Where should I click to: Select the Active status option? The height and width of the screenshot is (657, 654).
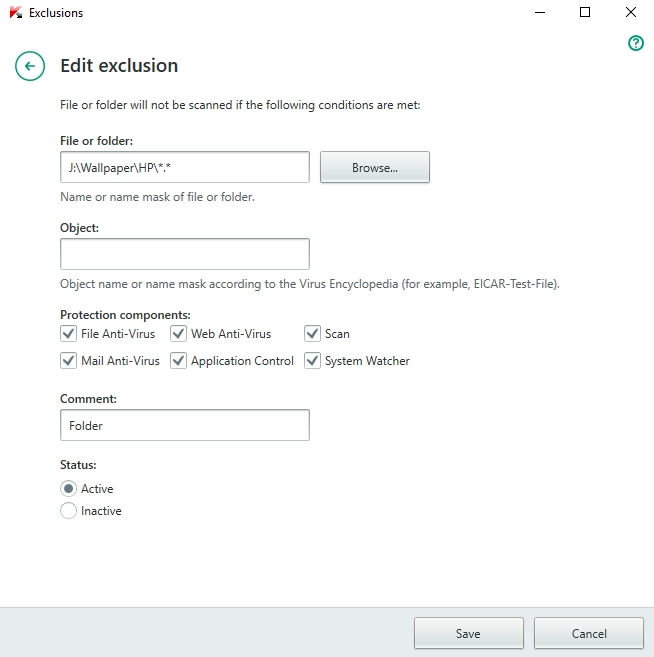[x=69, y=489]
